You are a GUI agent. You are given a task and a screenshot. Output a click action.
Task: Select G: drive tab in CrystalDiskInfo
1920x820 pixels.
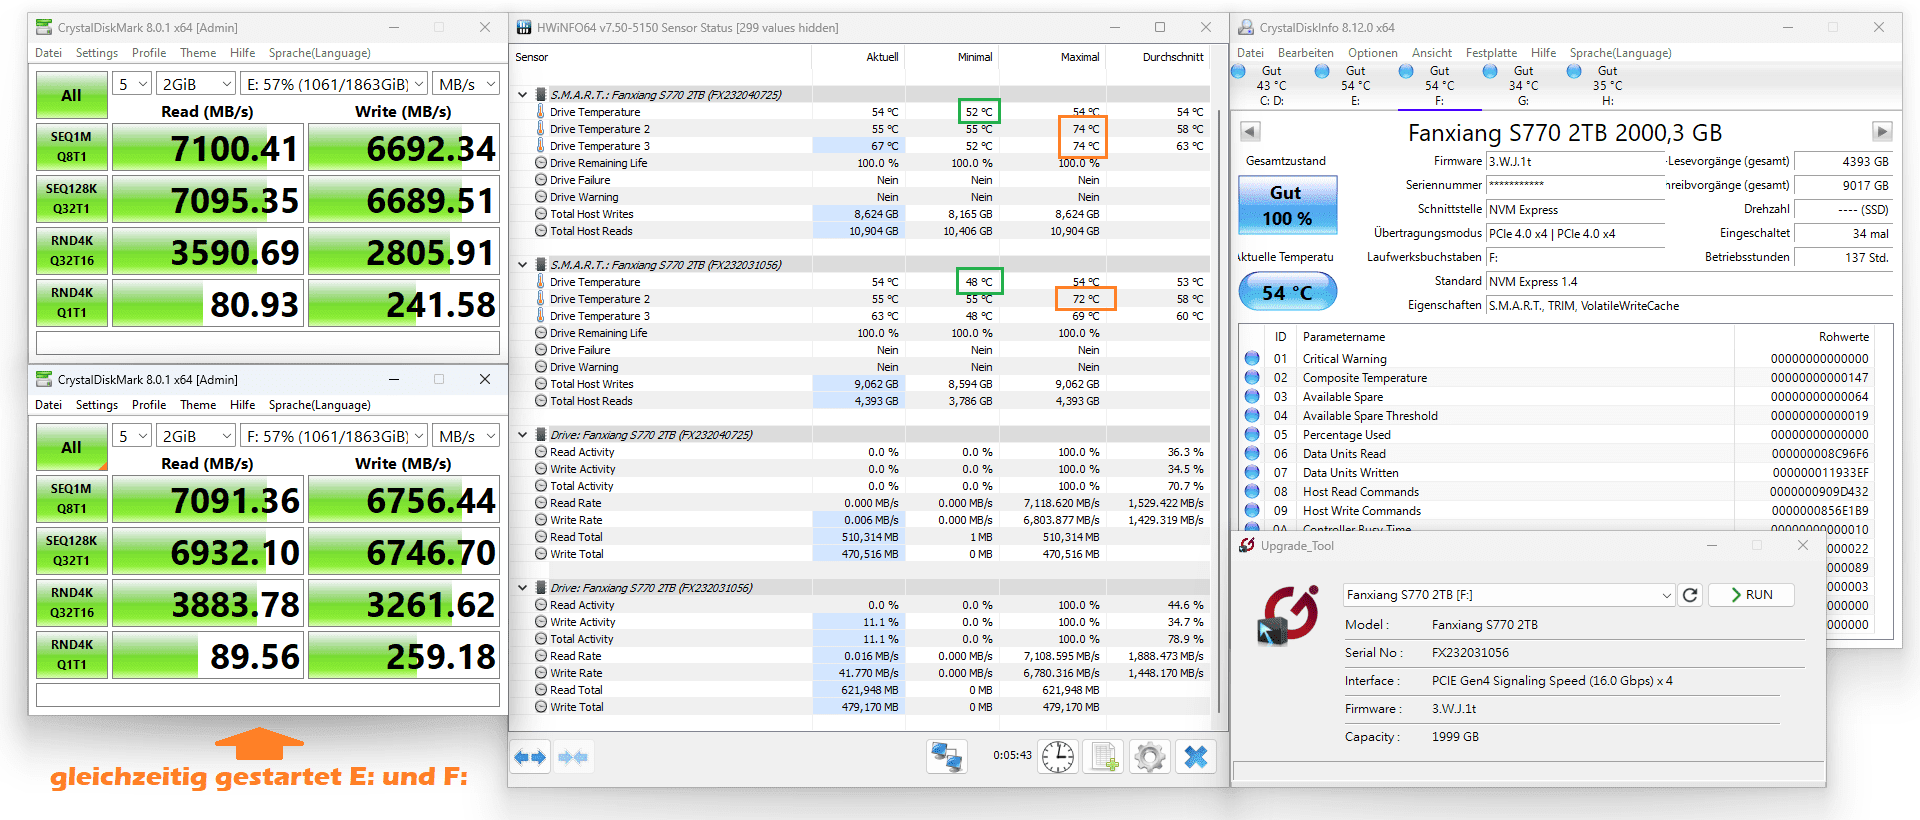click(1523, 86)
